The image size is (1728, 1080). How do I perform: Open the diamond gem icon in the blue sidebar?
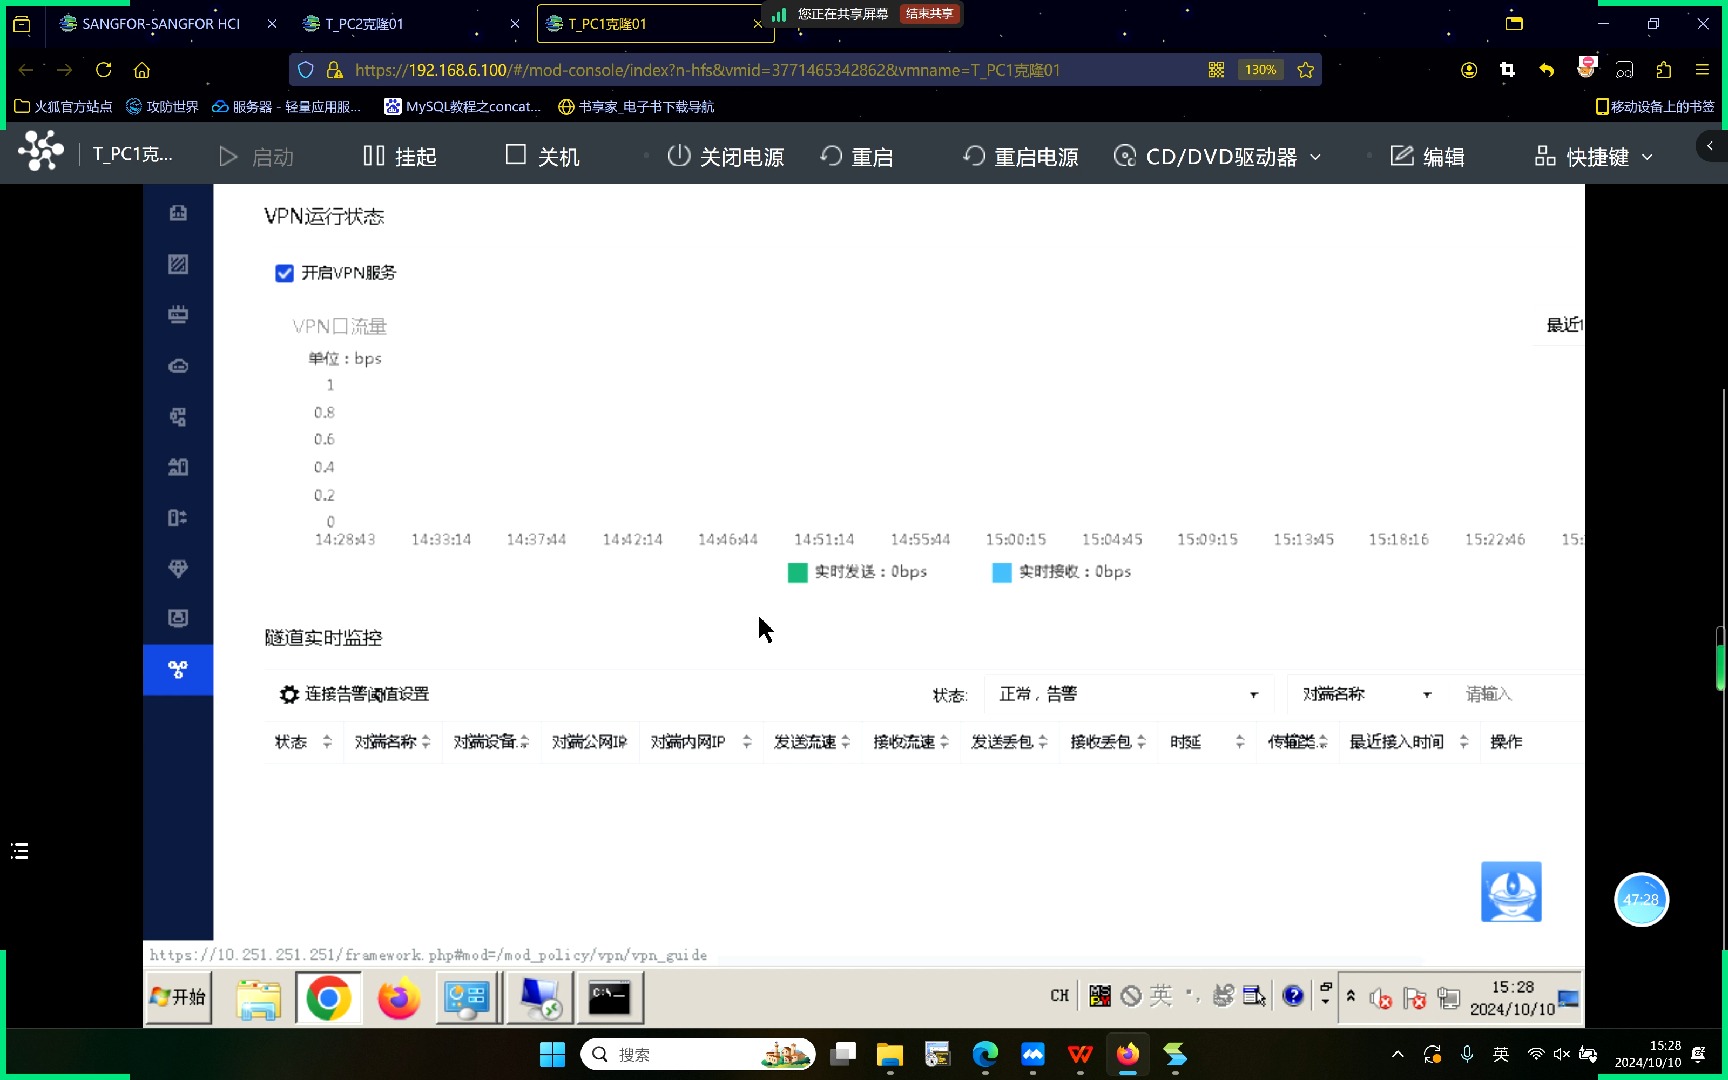click(178, 568)
